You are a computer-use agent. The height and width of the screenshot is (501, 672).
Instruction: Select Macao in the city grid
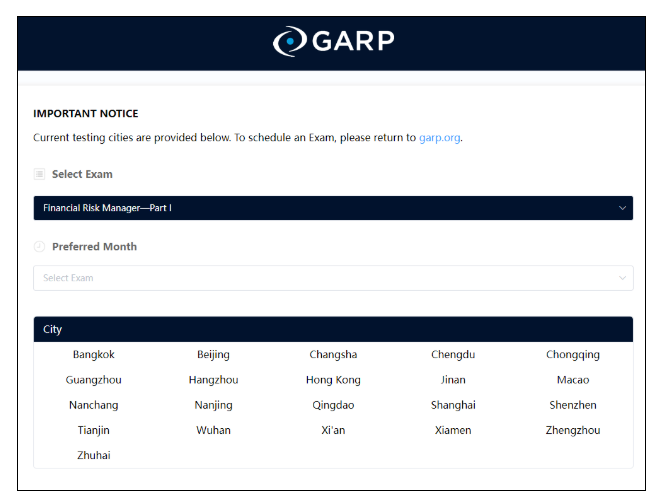click(x=573, y=380)
